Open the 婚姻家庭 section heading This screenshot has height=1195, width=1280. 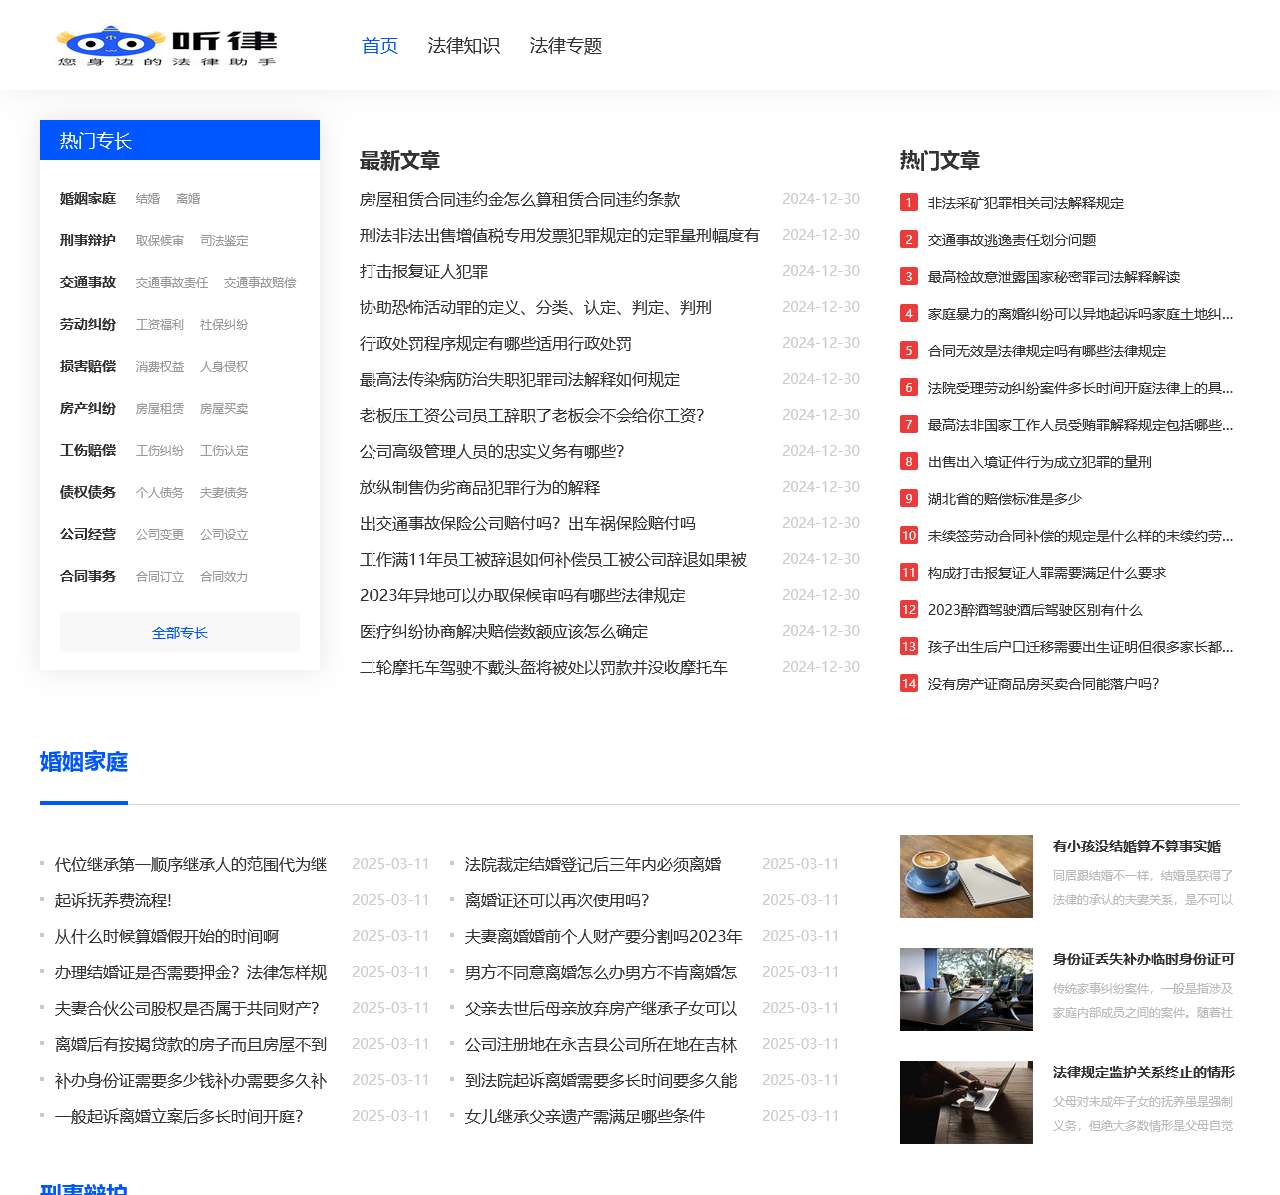click(x=84, y=762)
